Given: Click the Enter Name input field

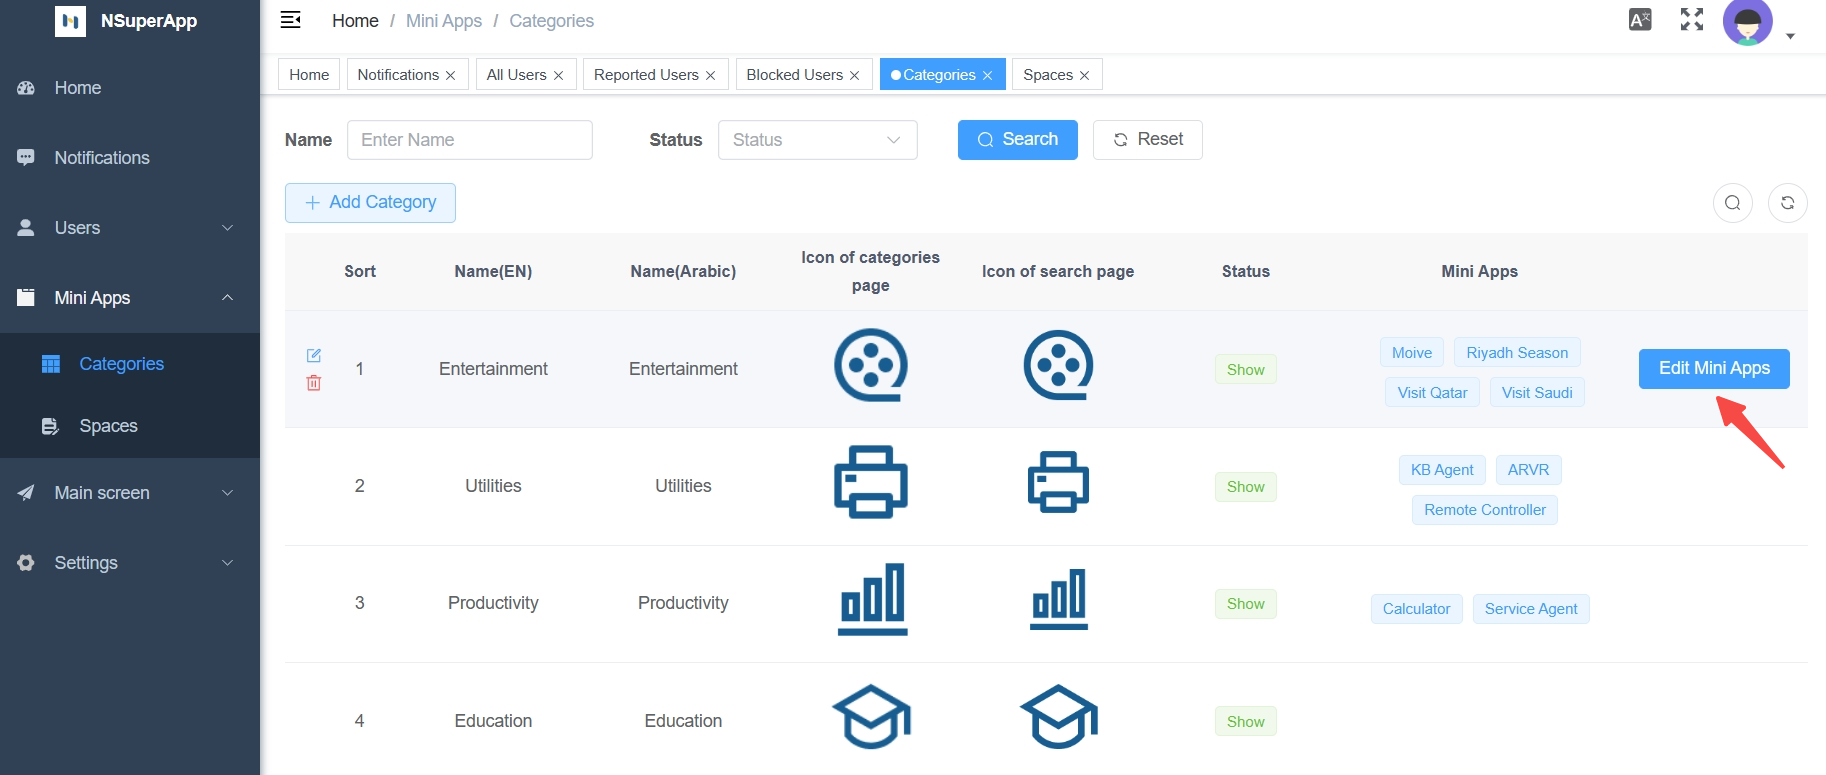Looking at the screenshot, I should click(x=469, y=140).
